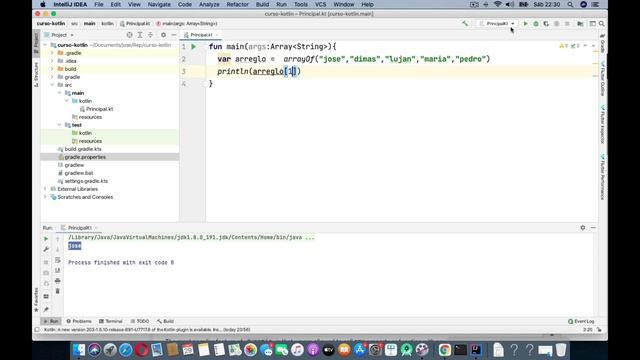Expand the build folder

pyautogui.click(x=52, y=69)
